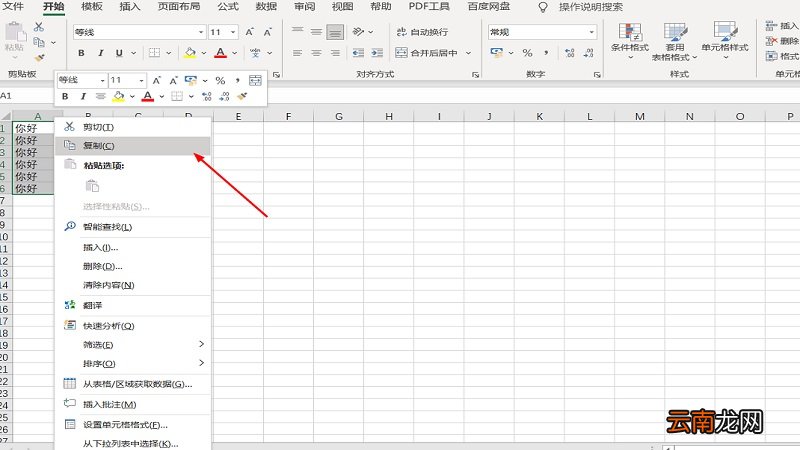This screenshot has width=800, height=450.
Task: Open the 数据 ribbon tab
Action: click(266, 7)
